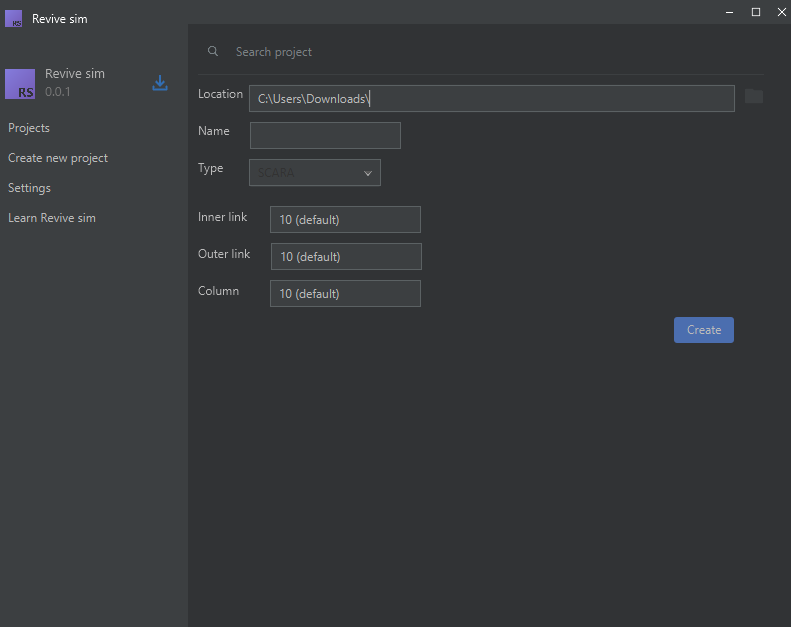Click the Inner link value field
Image resolution: width=791 pixels, height=627 pixels.
(x=346, y=219)
